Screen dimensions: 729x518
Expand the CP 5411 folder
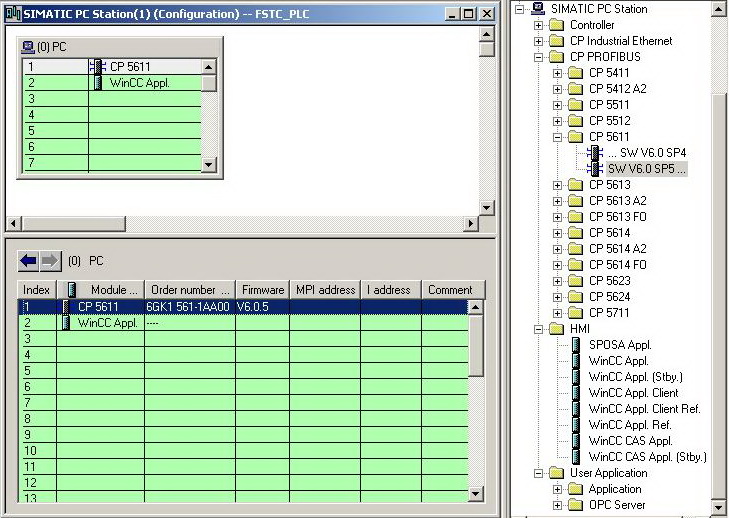point(557,73)
